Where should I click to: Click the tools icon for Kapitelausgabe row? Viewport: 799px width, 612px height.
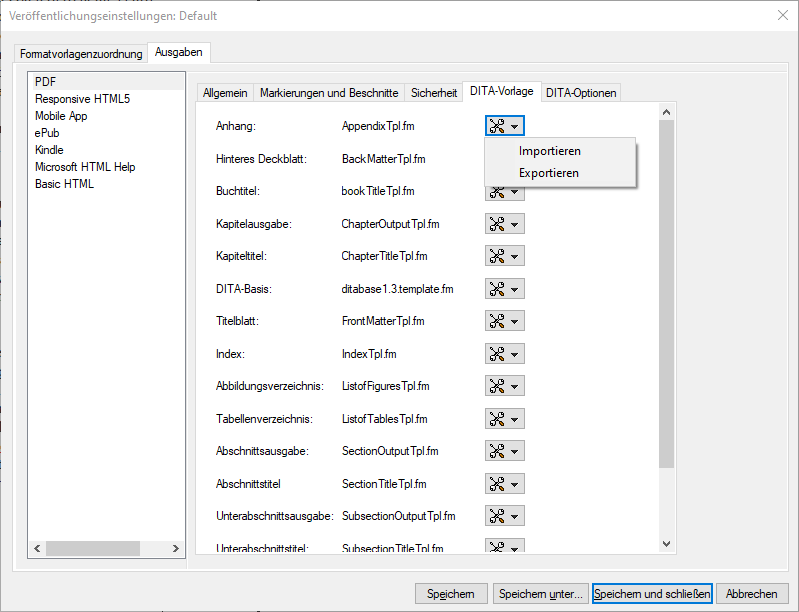click(497, 224)
